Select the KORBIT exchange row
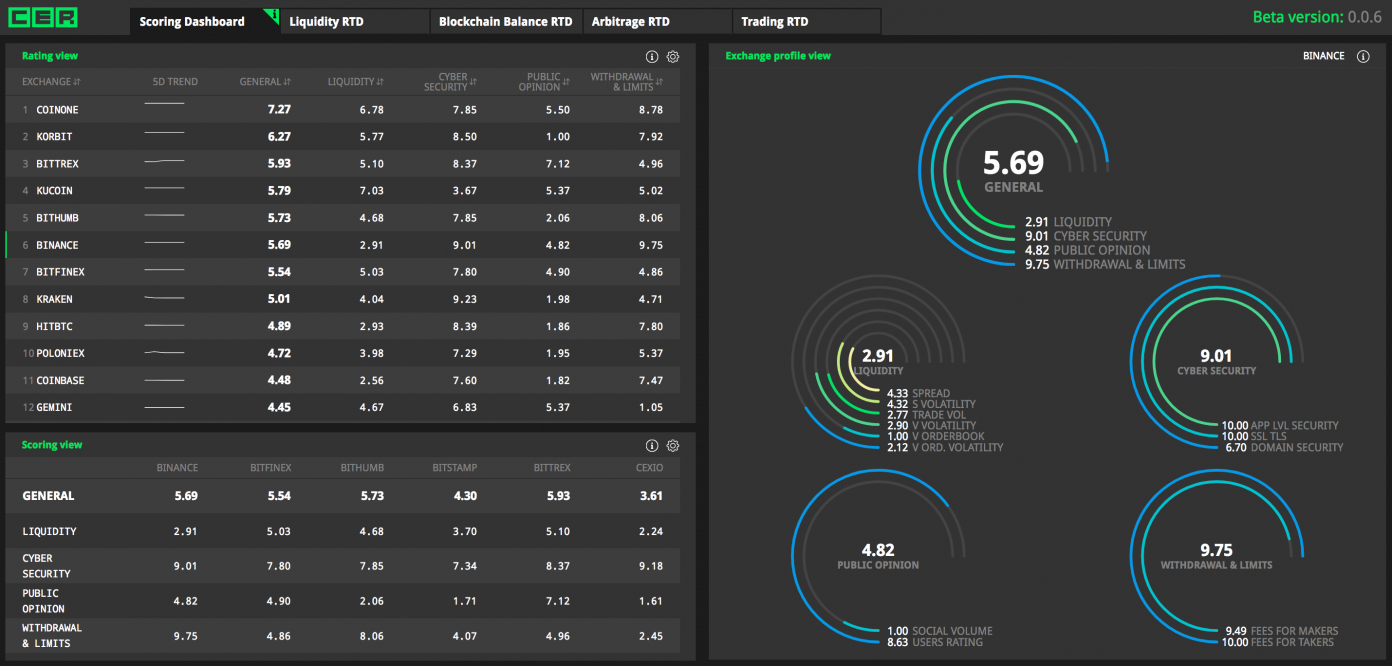The width and height of the screenshot is (1392, 666). (x=343, y=137)
